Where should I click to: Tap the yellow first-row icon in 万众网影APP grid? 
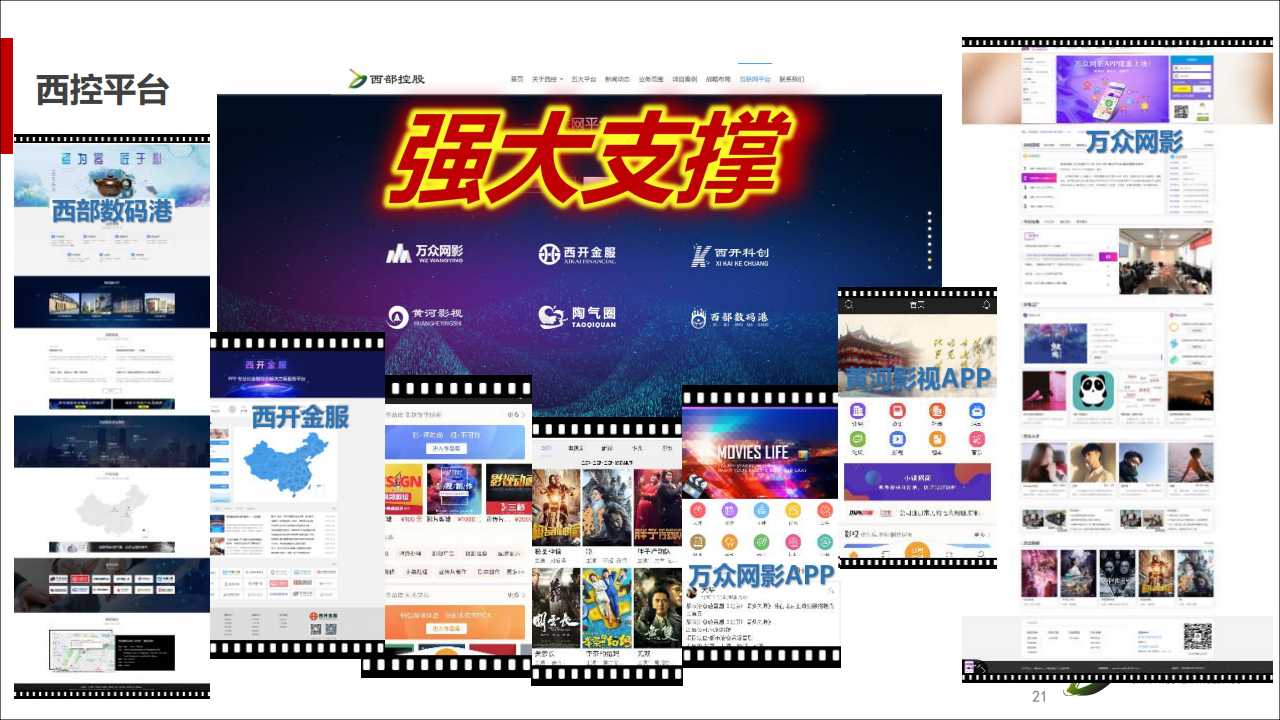(x=793, y=510)
